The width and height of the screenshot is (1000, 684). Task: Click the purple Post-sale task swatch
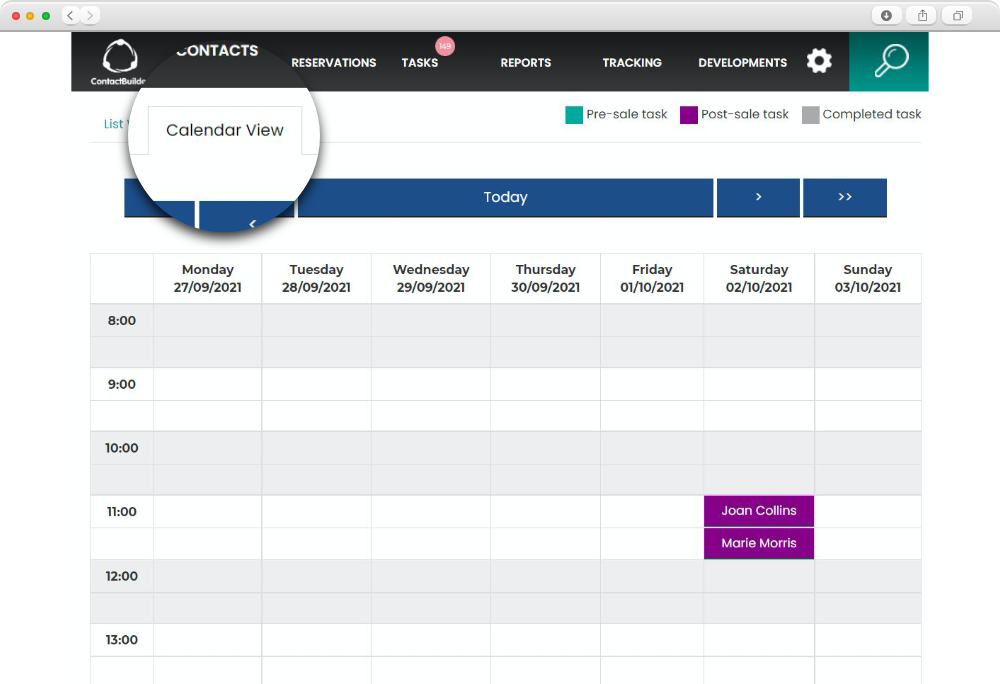688,115
